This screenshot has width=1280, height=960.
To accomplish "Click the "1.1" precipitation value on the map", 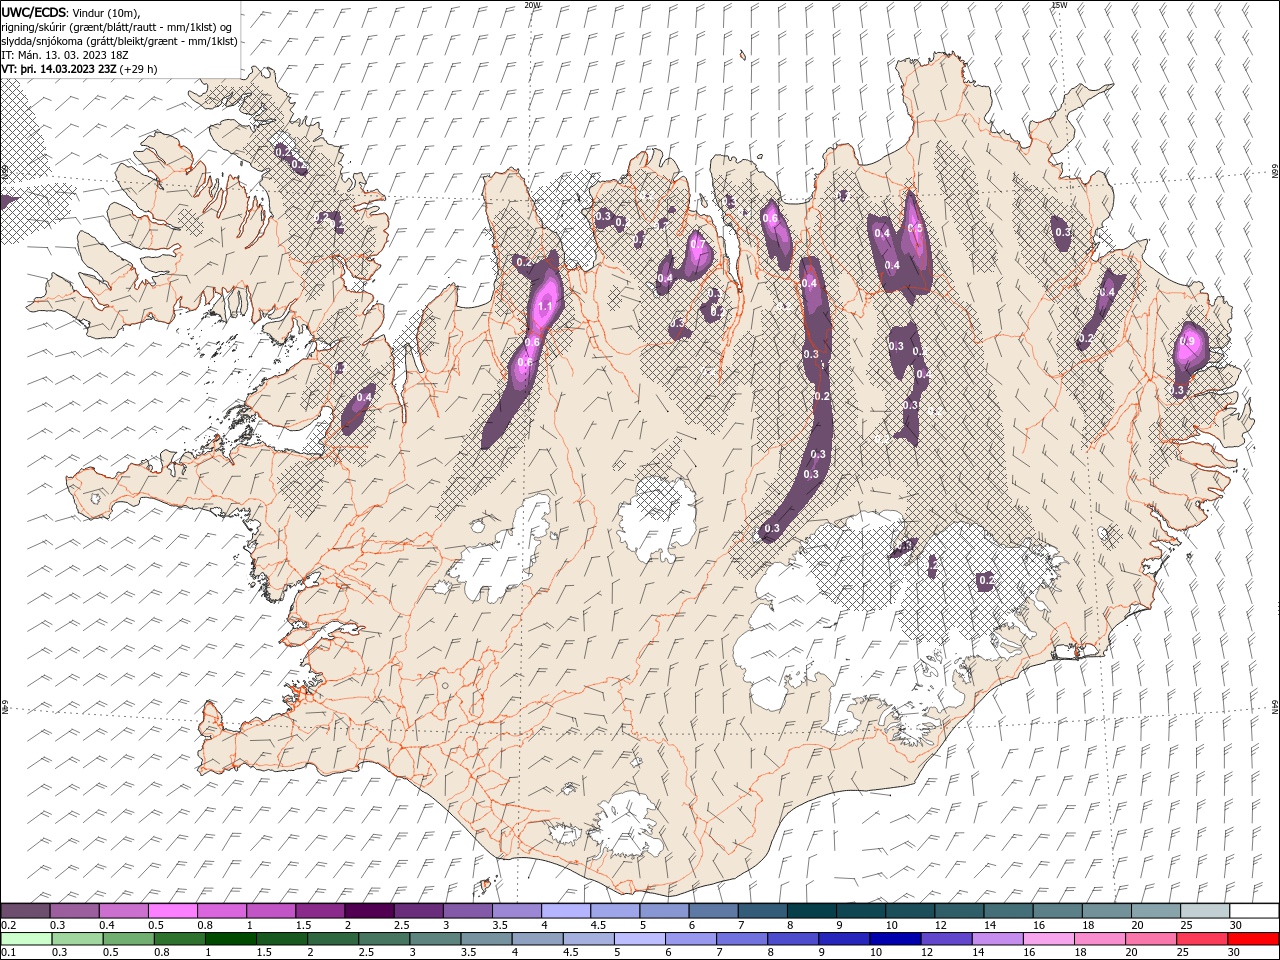I will 546,307.
